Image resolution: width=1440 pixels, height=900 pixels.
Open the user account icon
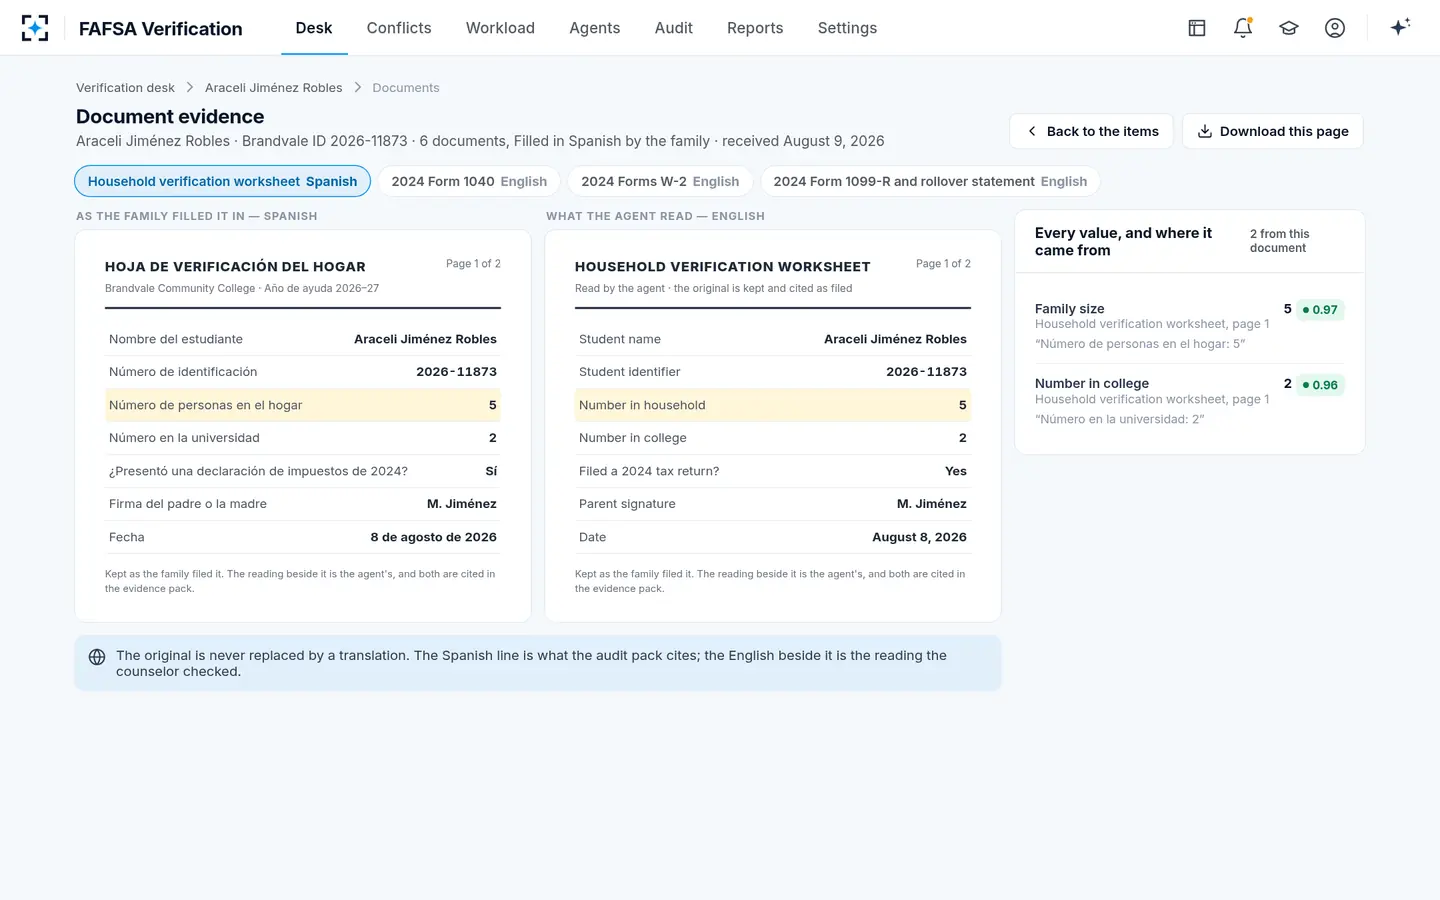pos(1335,28)
